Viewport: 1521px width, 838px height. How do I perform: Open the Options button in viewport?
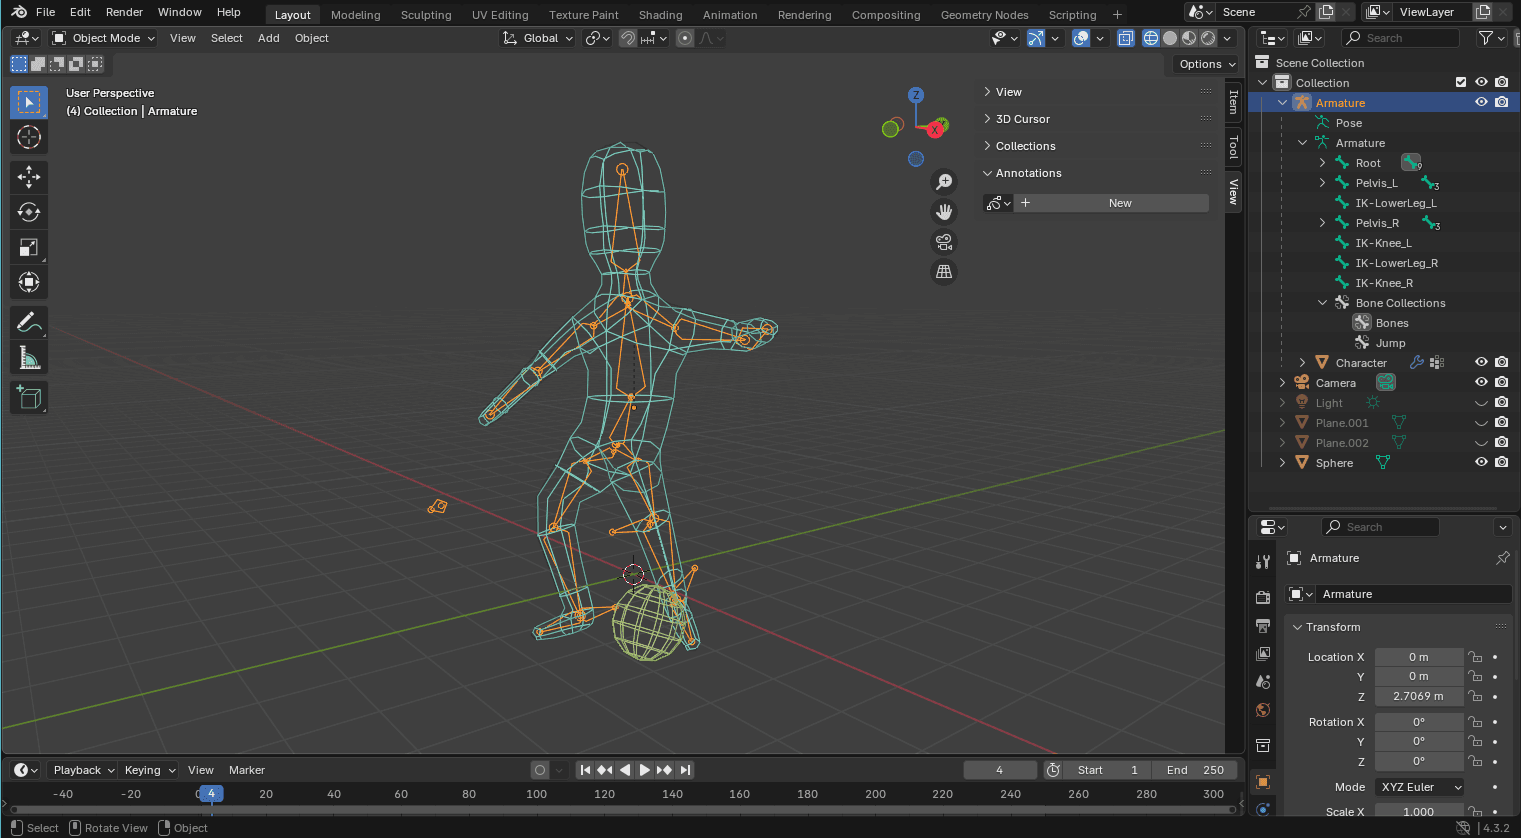pyautogui.click(x=1207, y=64)
